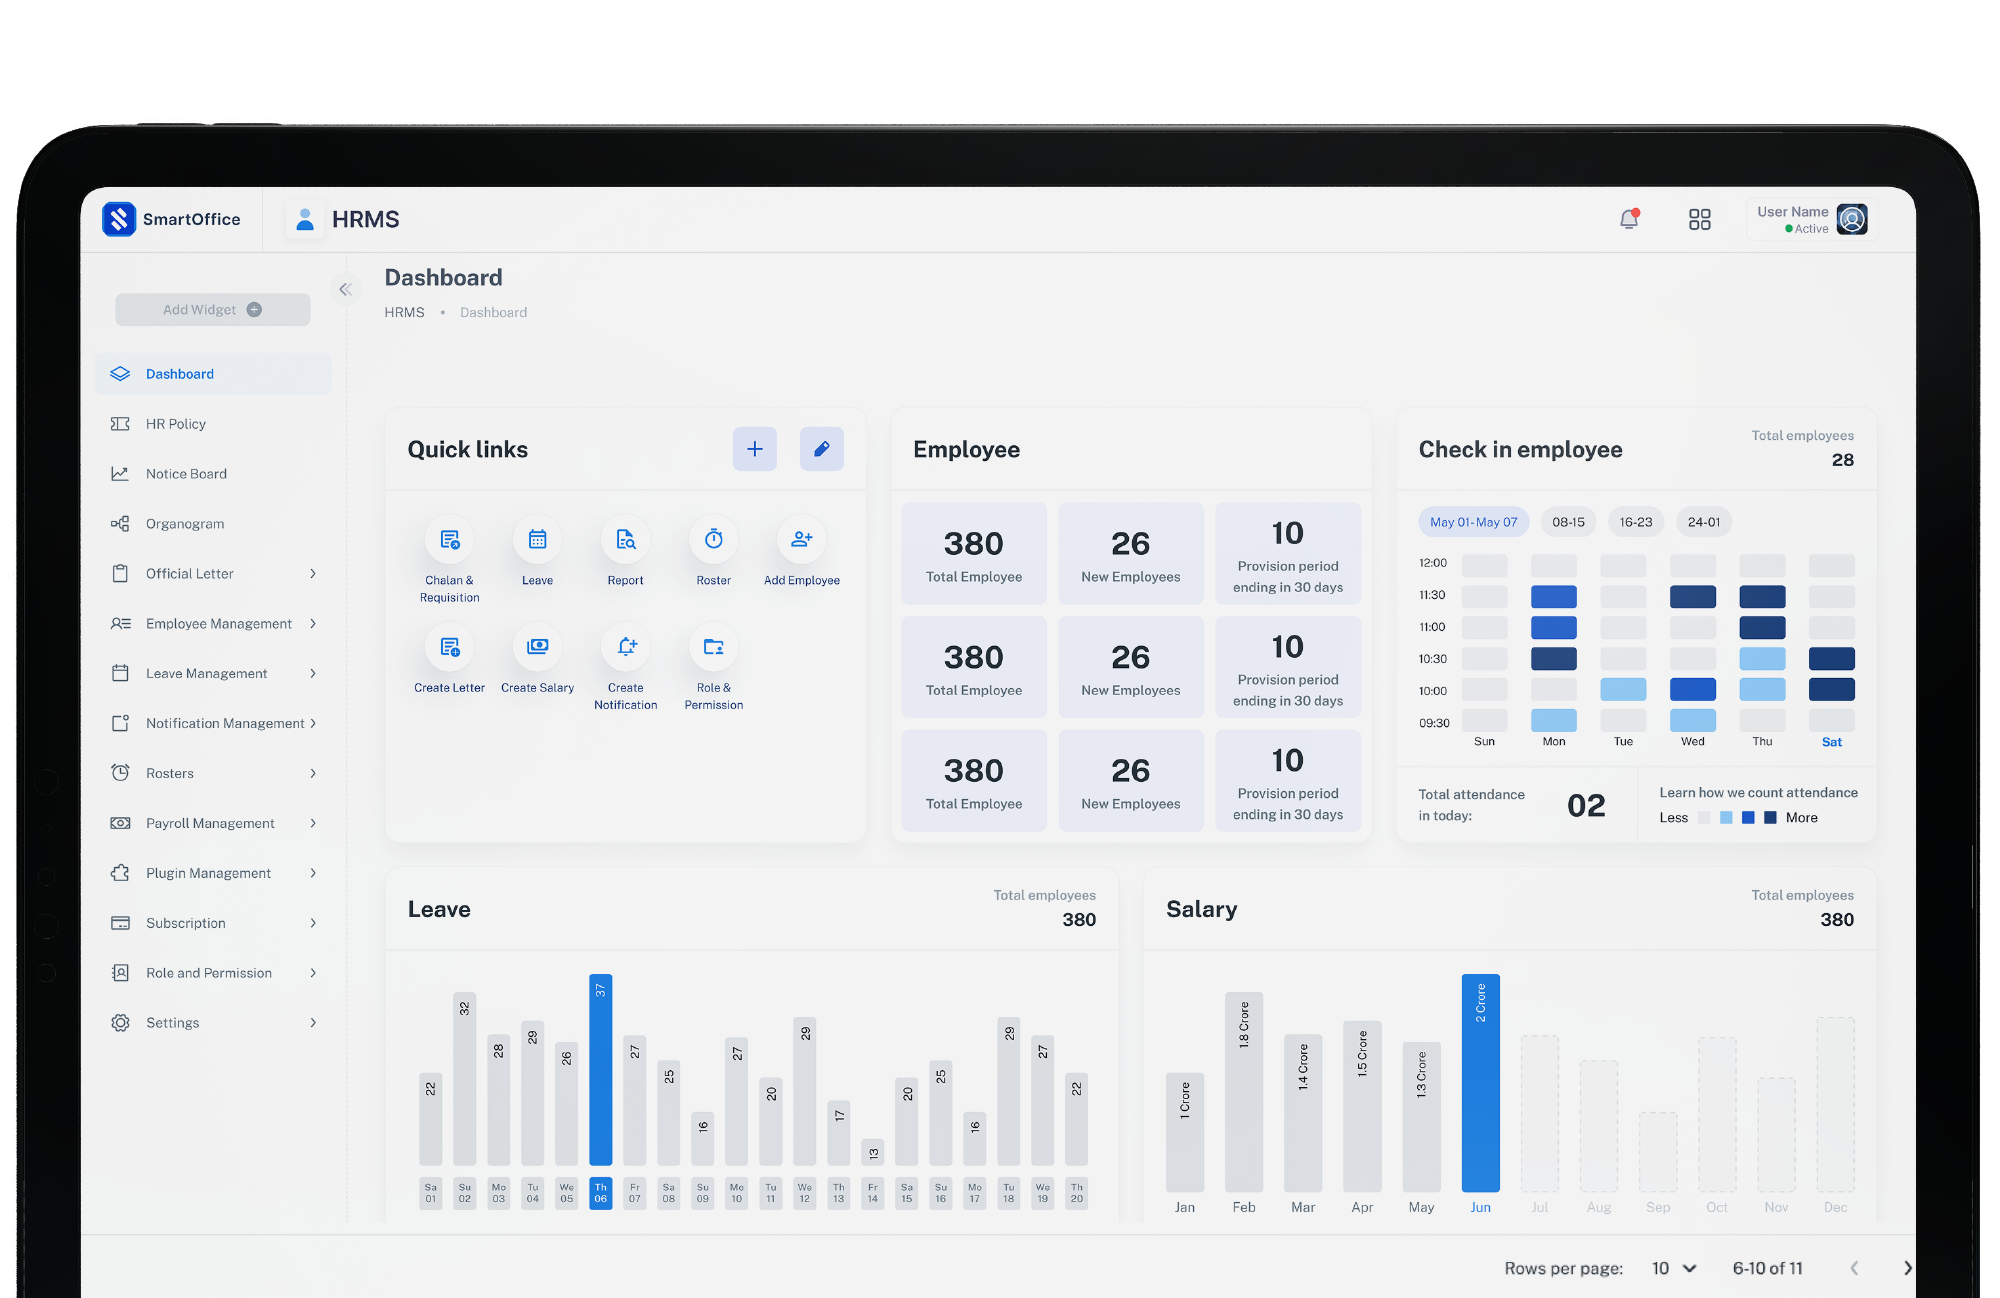Open the Roster quick link icon
The height and width of the screenshot is (1298, 2000).
(x=713, y=540)
